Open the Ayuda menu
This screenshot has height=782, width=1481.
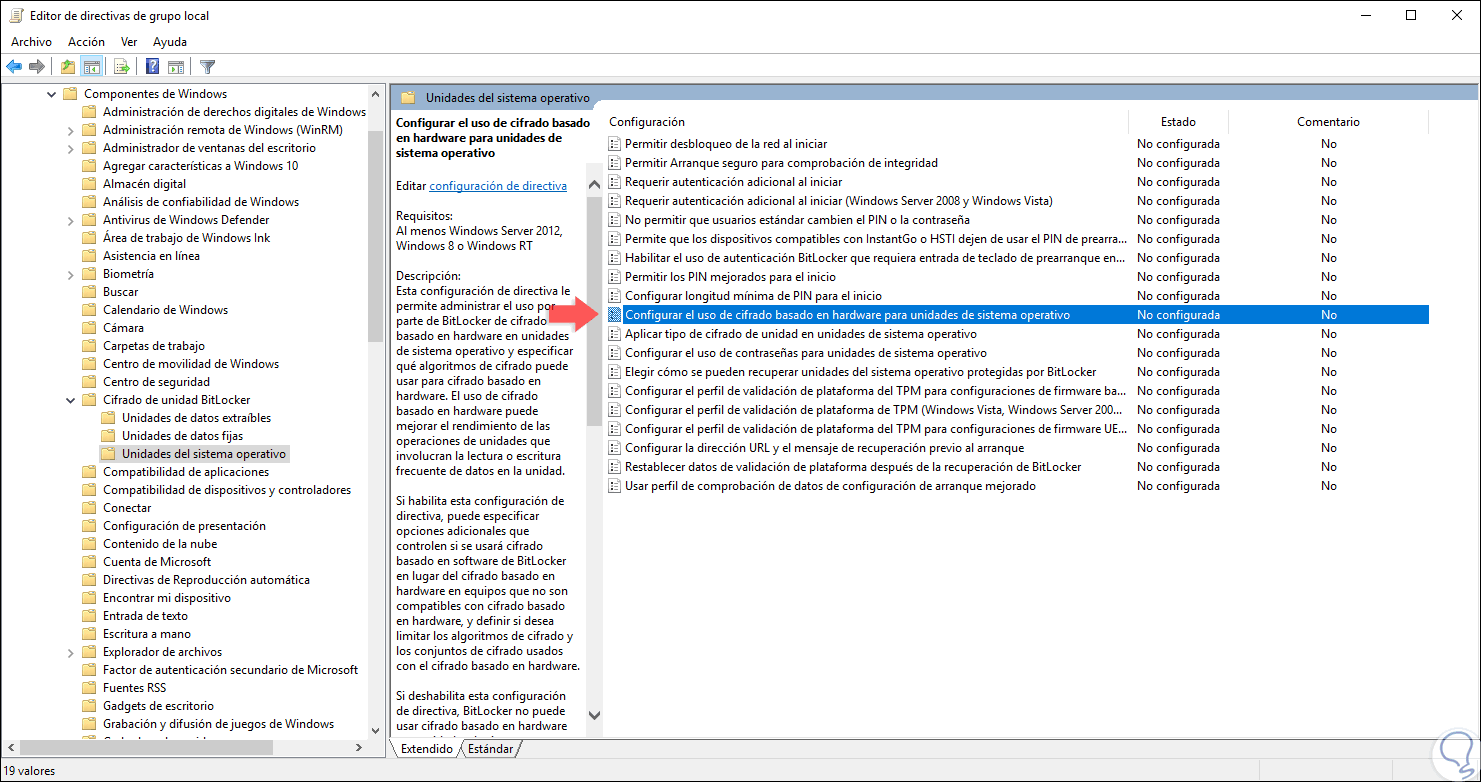(x=170, y=42)
